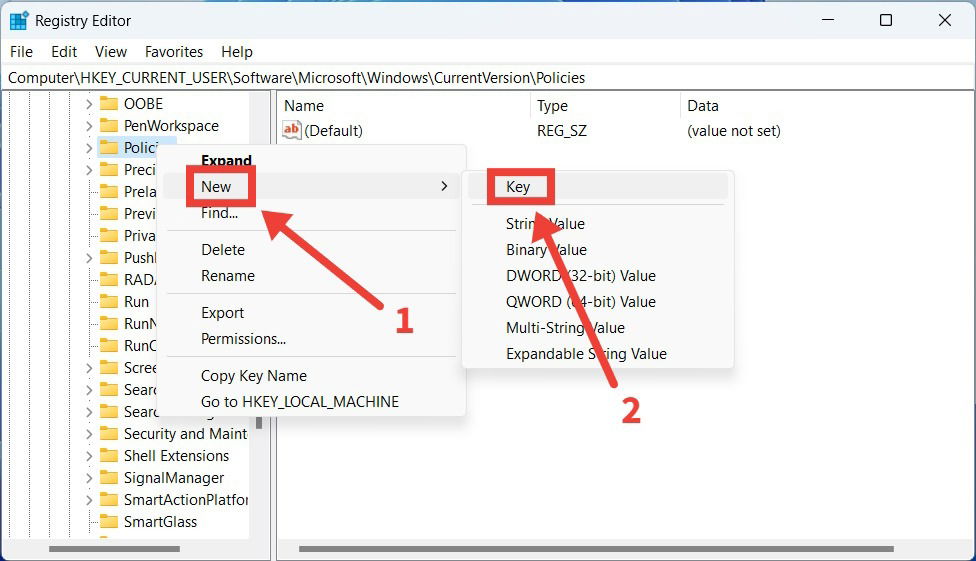Click the SmartActionPlatform folder icon

109,499
